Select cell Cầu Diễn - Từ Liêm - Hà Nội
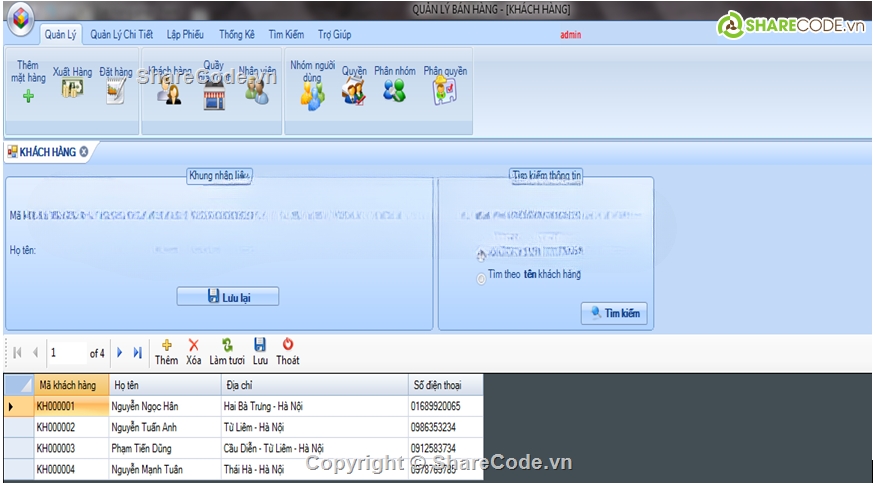Screen dimensions: 876x487 [x=315, y=448]
